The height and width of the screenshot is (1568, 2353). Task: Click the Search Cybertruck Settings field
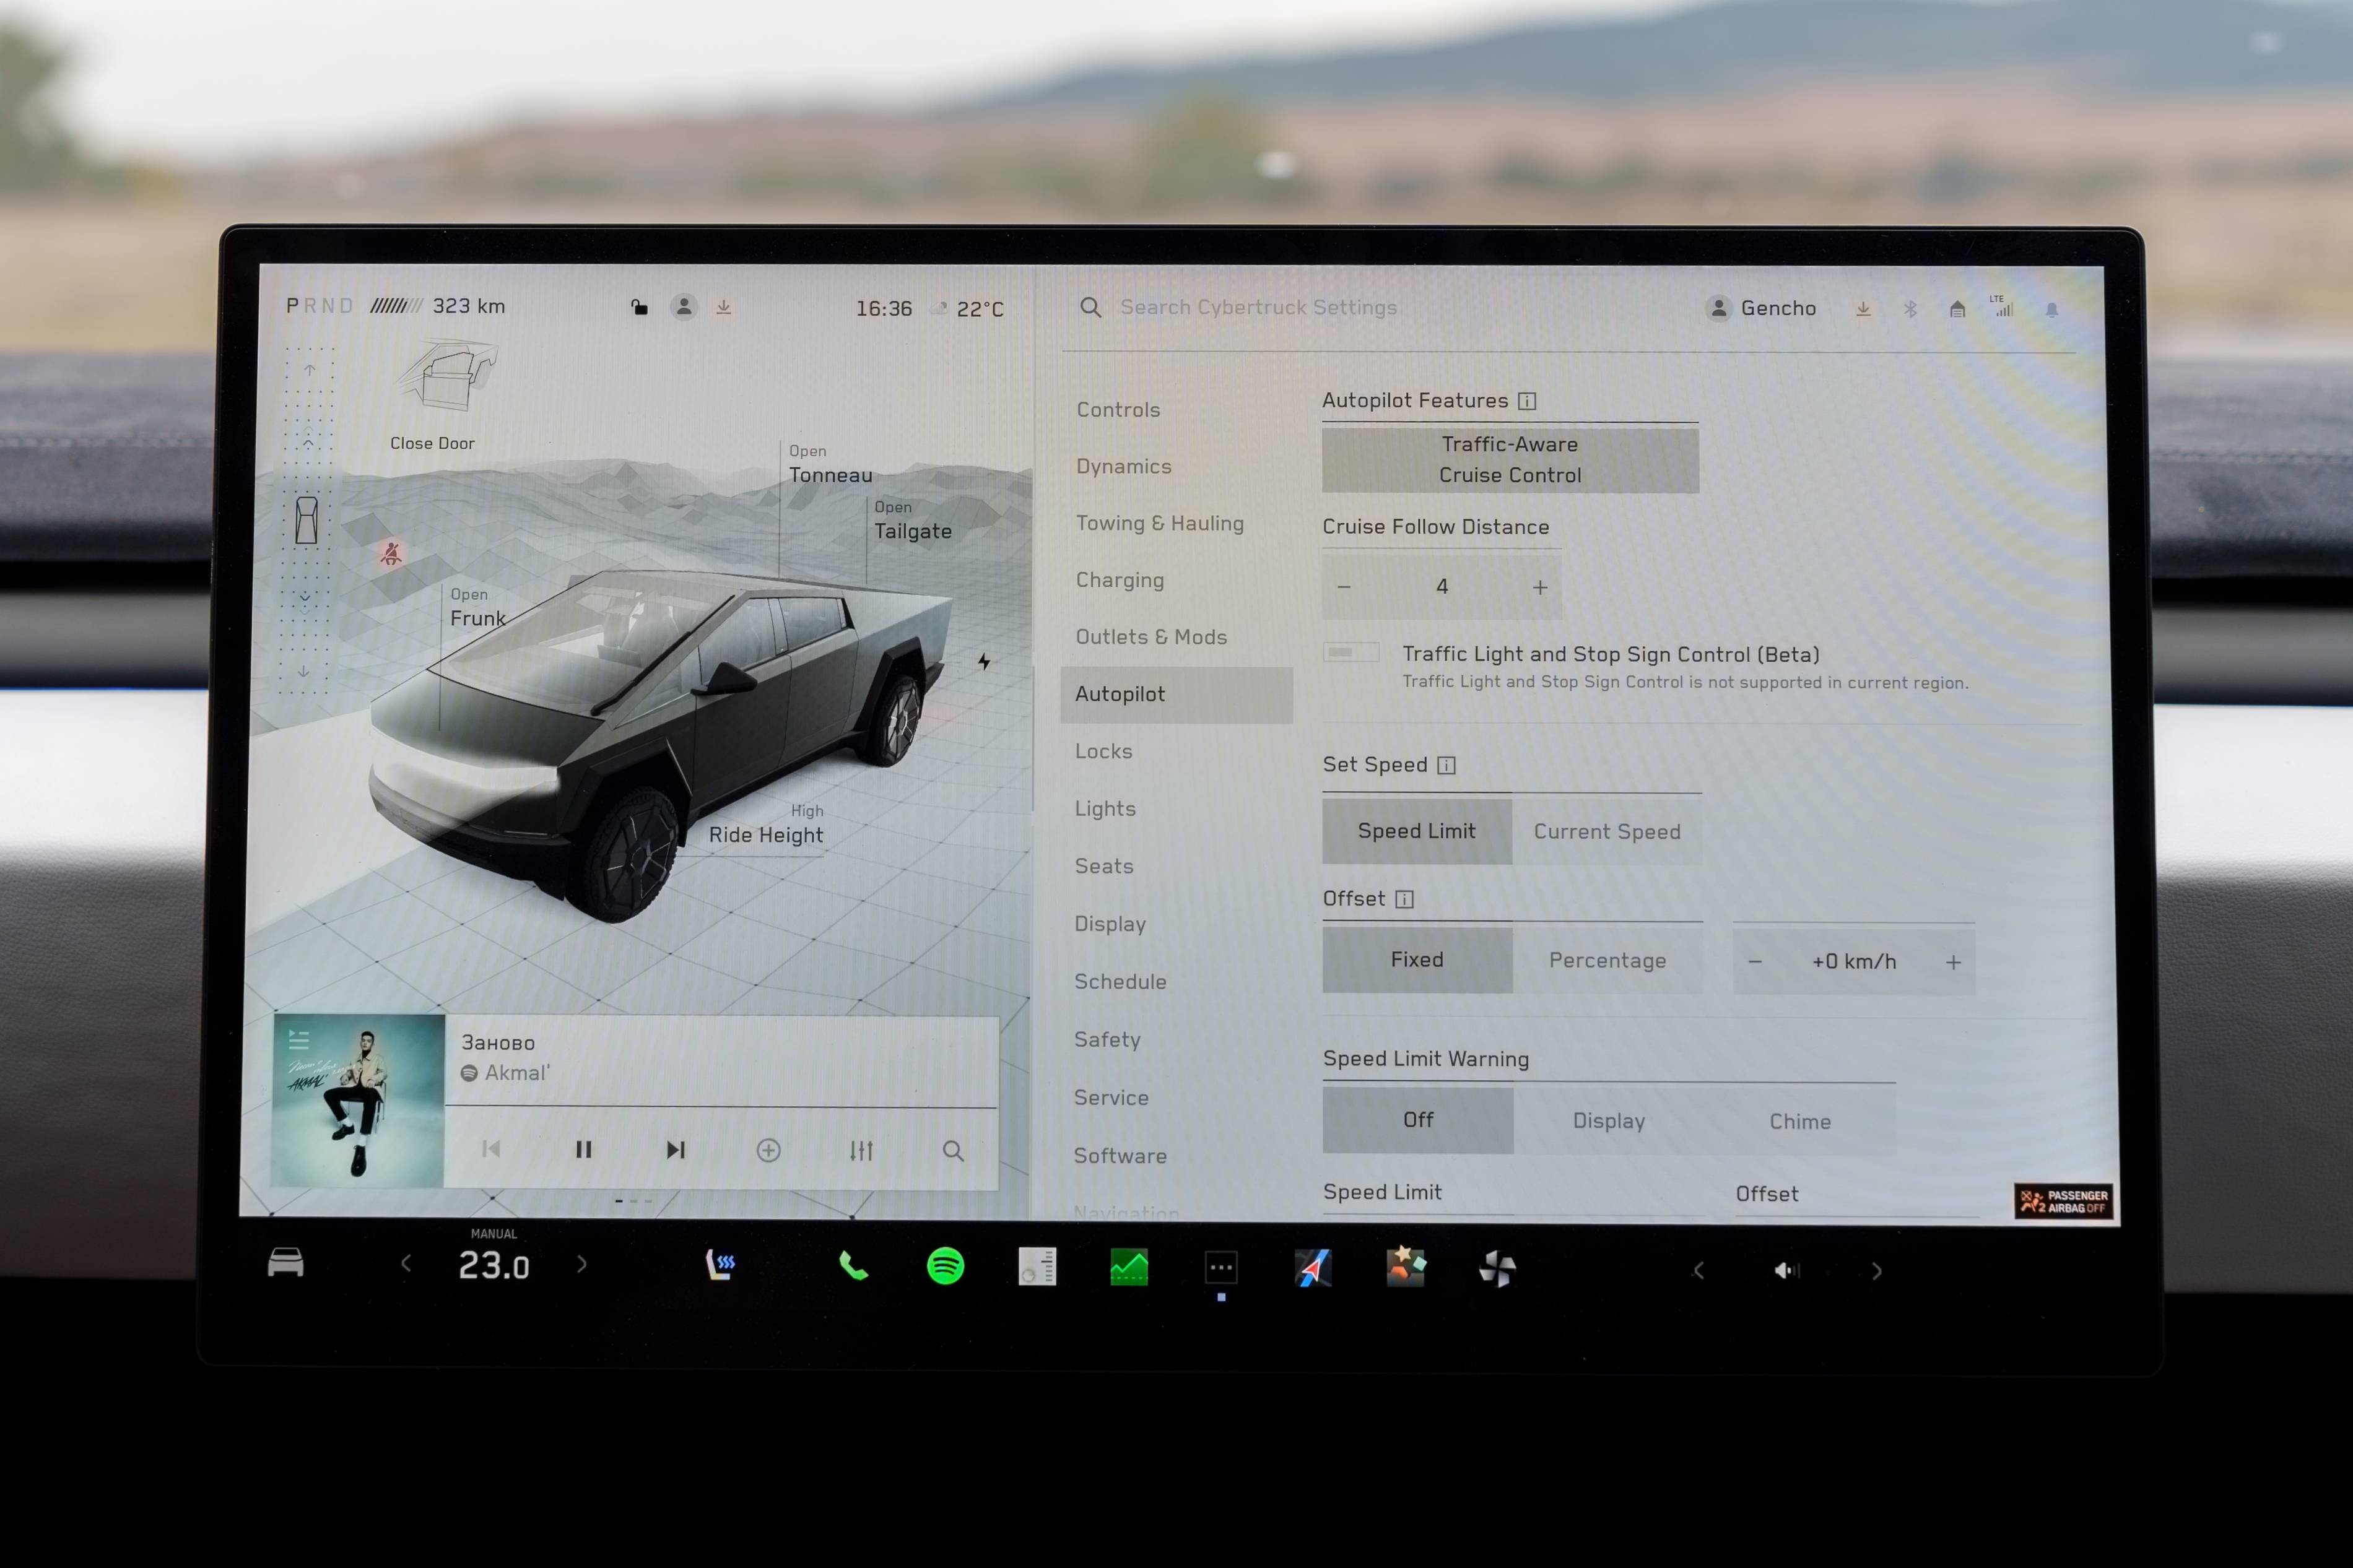click(x=1257, y=308)
